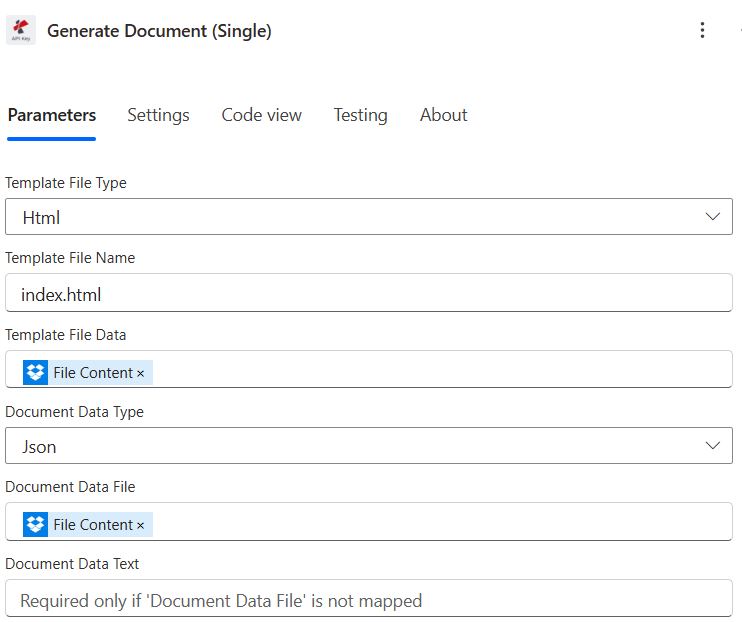Click into the Document Data Text field
742x622 pixels.
click(x=368, y=601)
